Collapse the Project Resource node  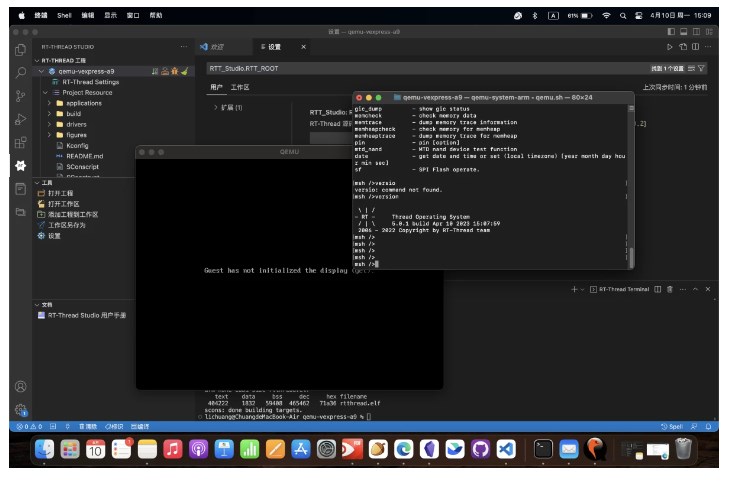pyautogui.click(x=46, y=93)
